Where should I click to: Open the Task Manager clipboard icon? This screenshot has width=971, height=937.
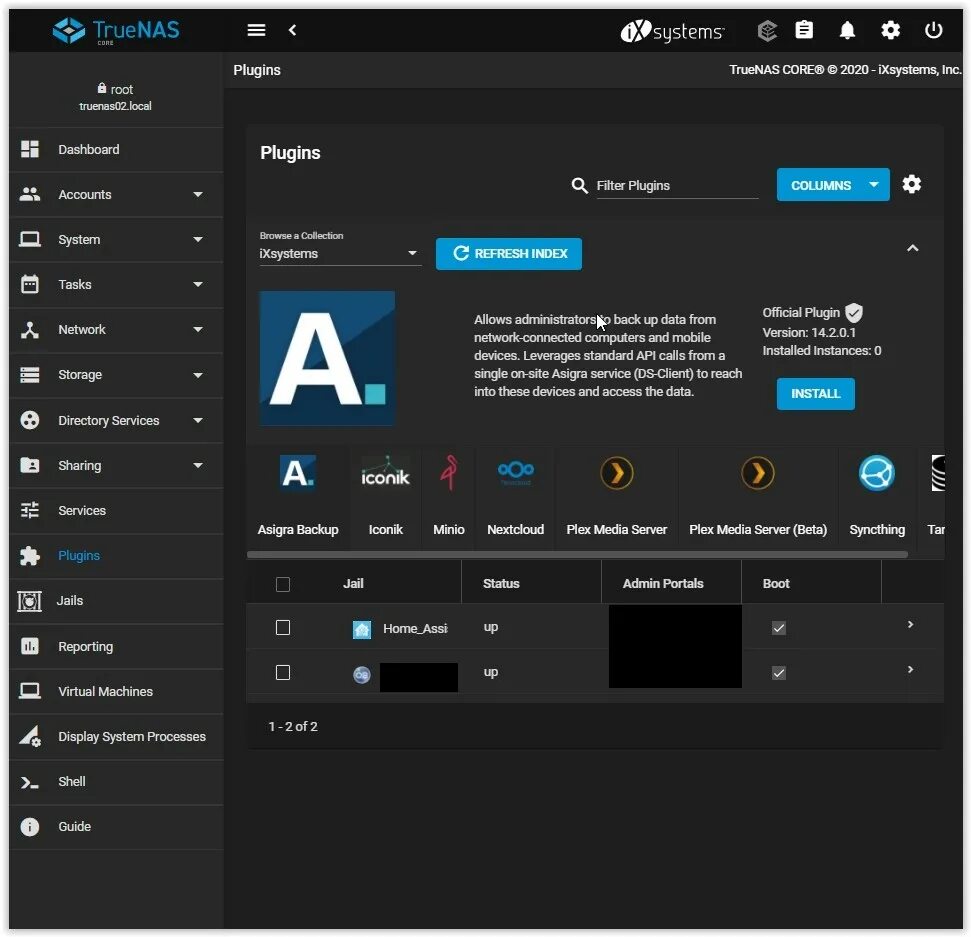[804, 30]
